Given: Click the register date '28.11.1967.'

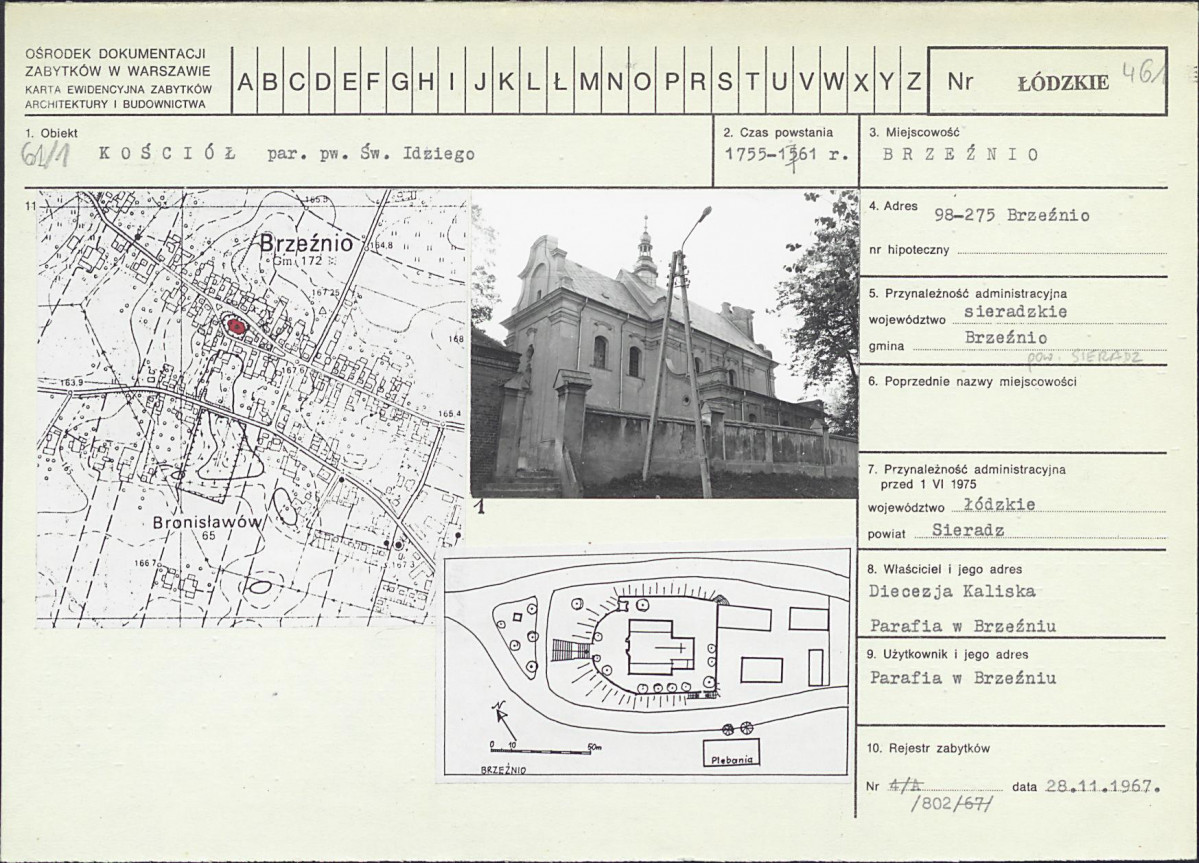Looking at the screenshot, I should pyautogui.click(x=1102, y=787).
